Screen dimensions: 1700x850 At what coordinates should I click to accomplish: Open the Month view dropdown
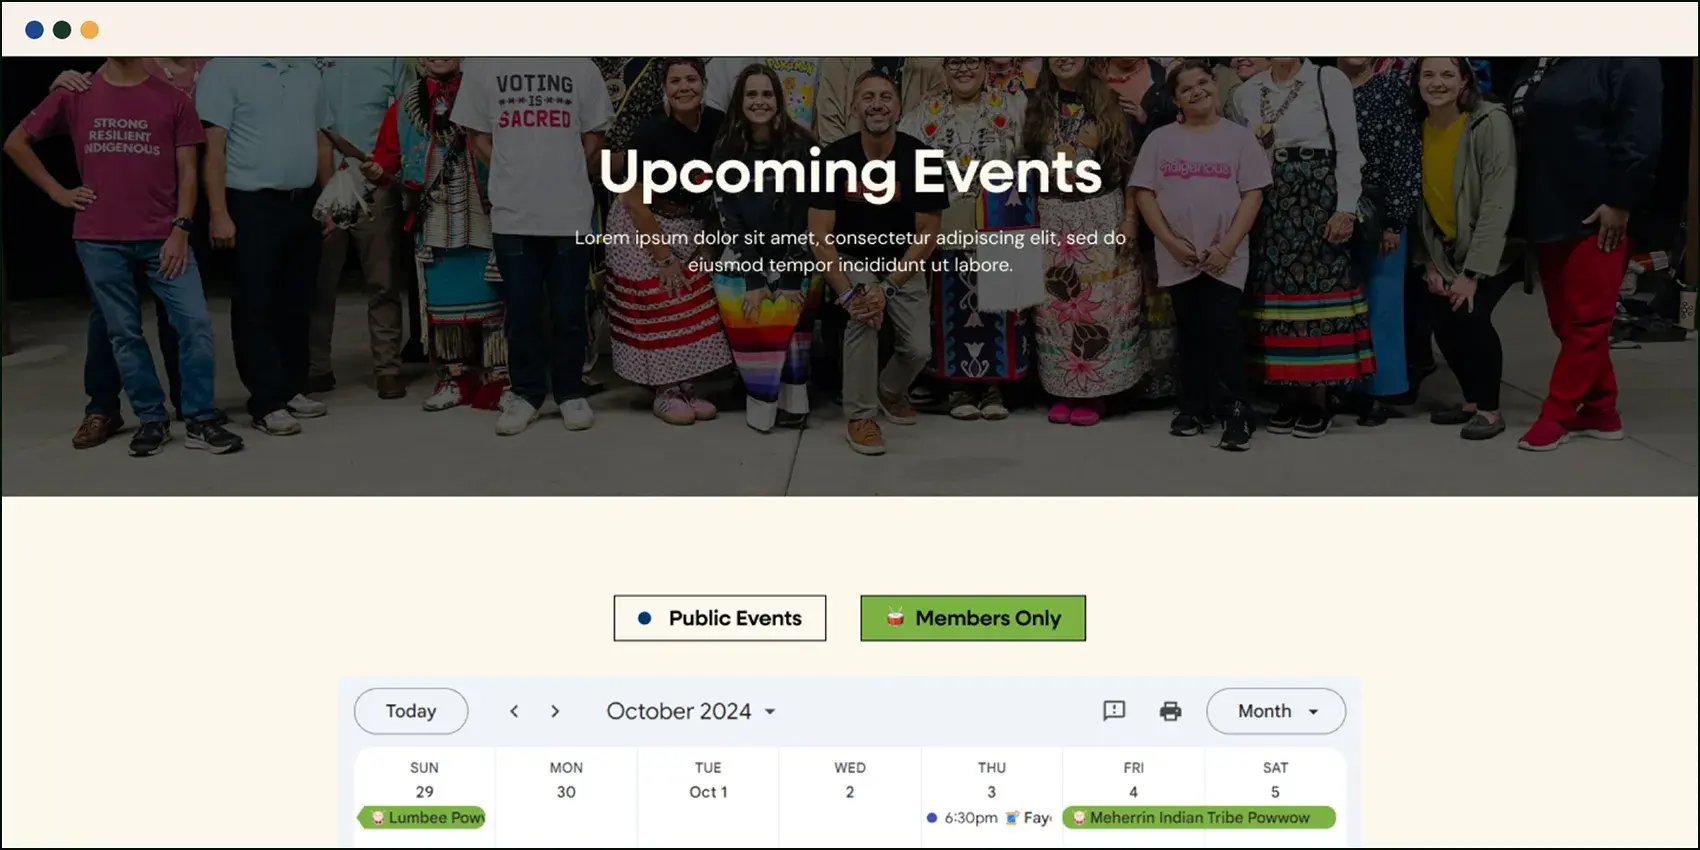1276,711
